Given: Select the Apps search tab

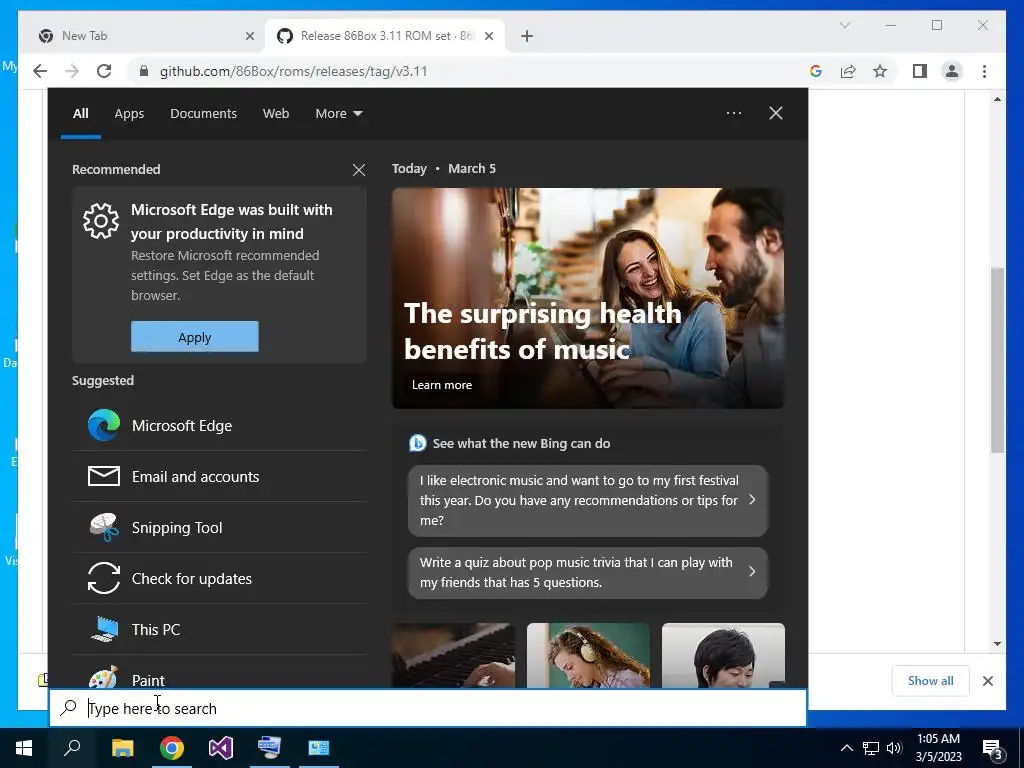Looking at the screenshot, I should (129, 114).
